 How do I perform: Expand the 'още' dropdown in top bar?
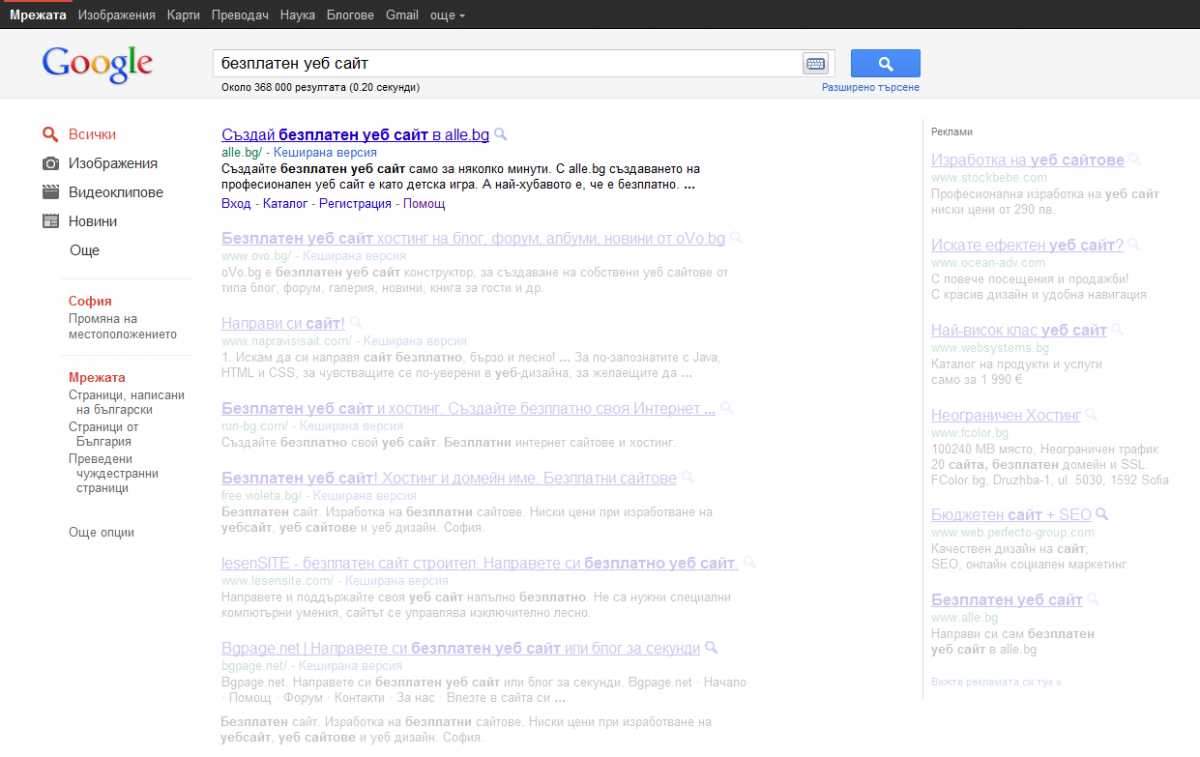(x=446, y=15)
